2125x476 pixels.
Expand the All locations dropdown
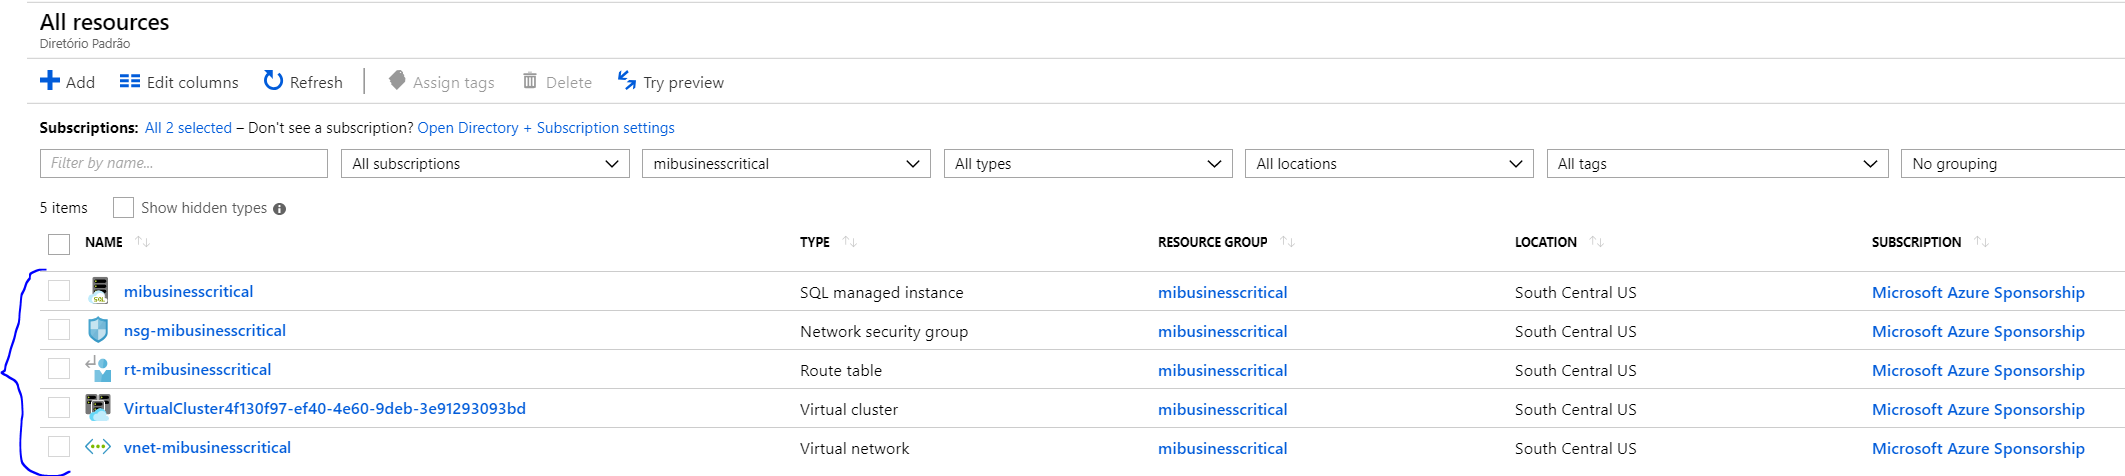point(1389,164)
